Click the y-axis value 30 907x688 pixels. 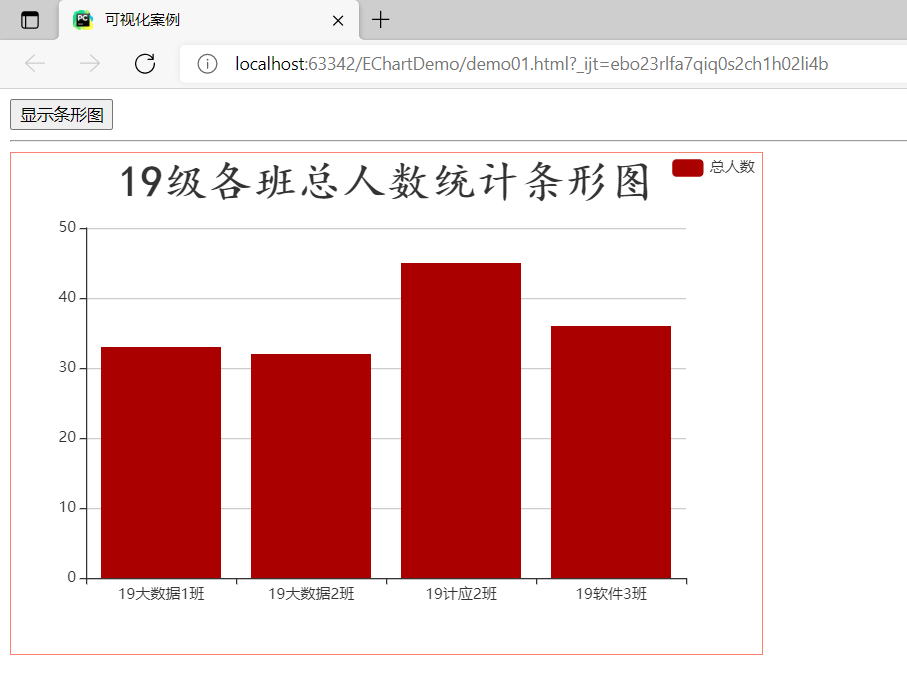67,367
